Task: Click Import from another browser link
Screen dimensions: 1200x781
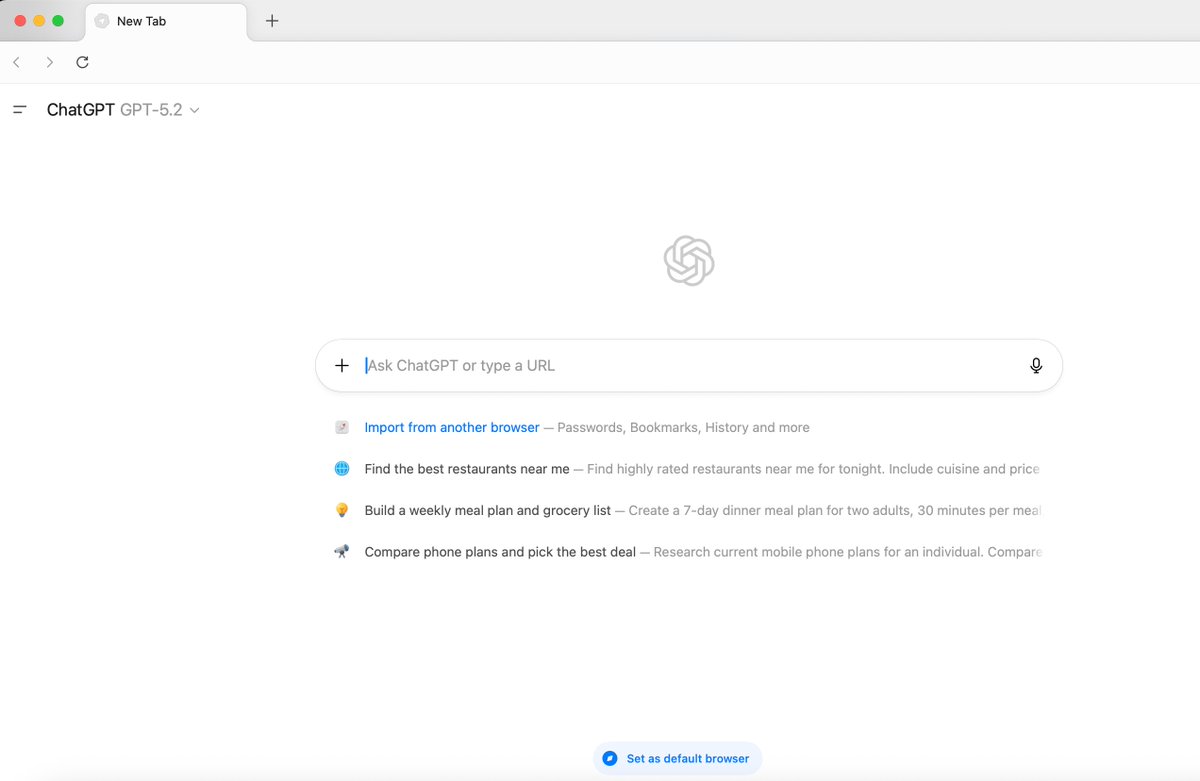Action: pos(452,427)
